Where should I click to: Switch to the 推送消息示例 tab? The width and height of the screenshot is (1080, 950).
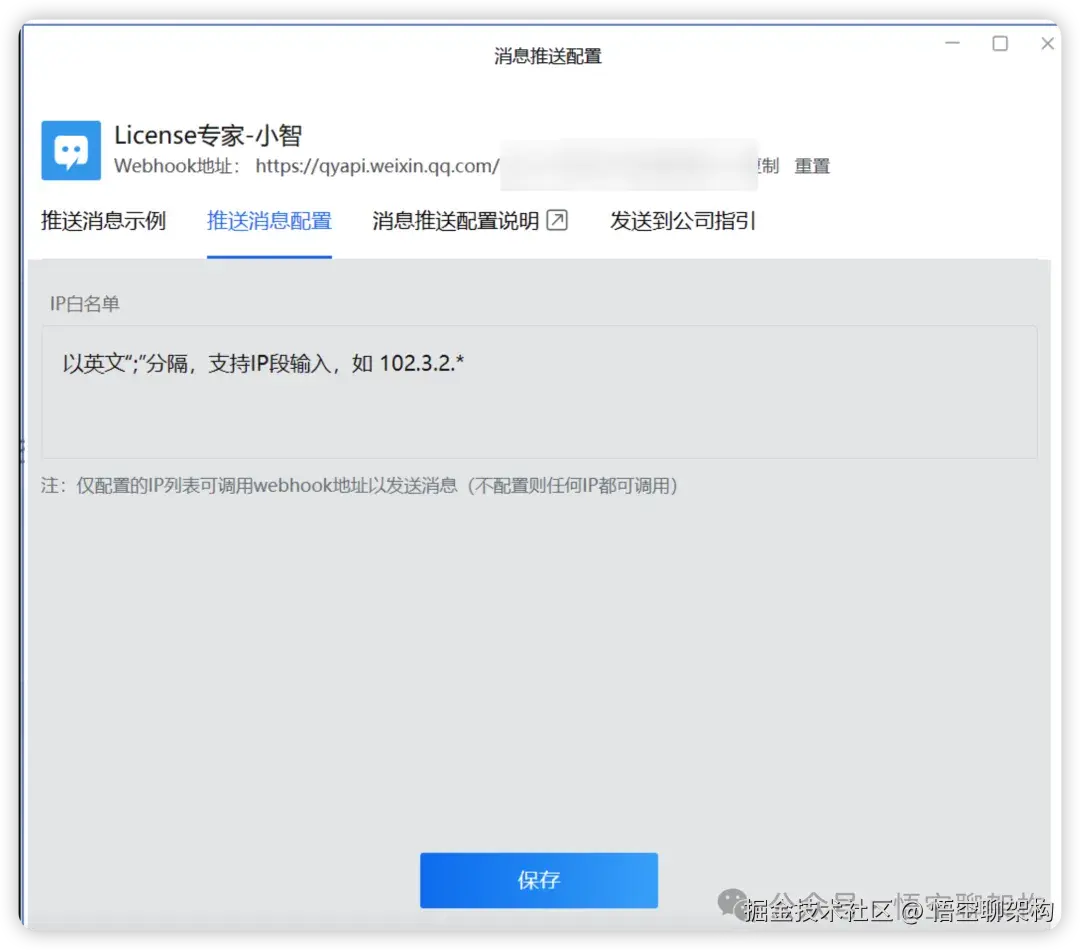103,220
